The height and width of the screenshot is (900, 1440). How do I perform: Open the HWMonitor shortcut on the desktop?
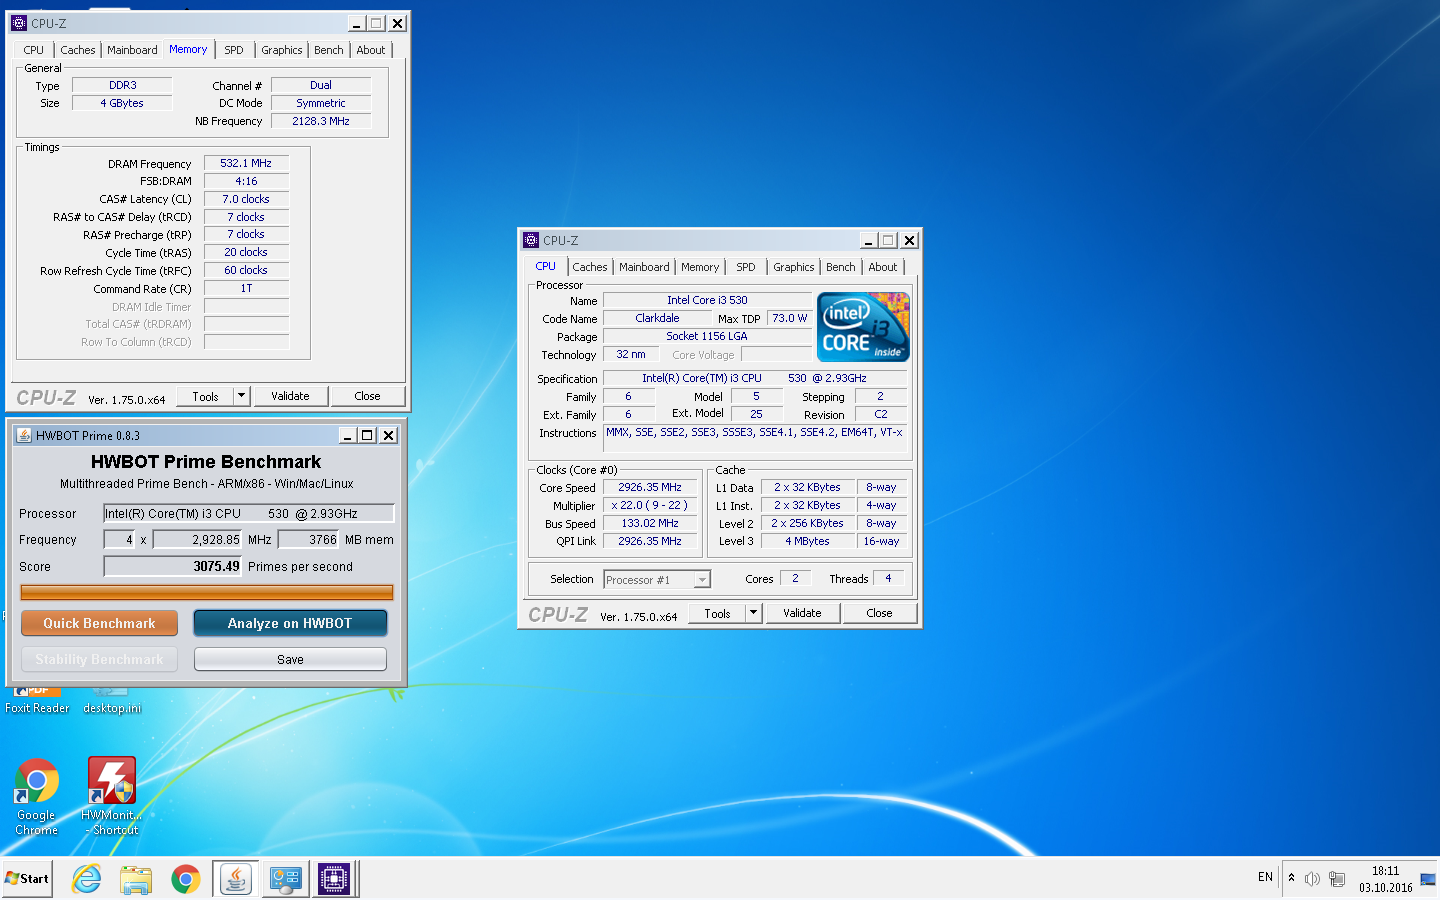(112, 796)
